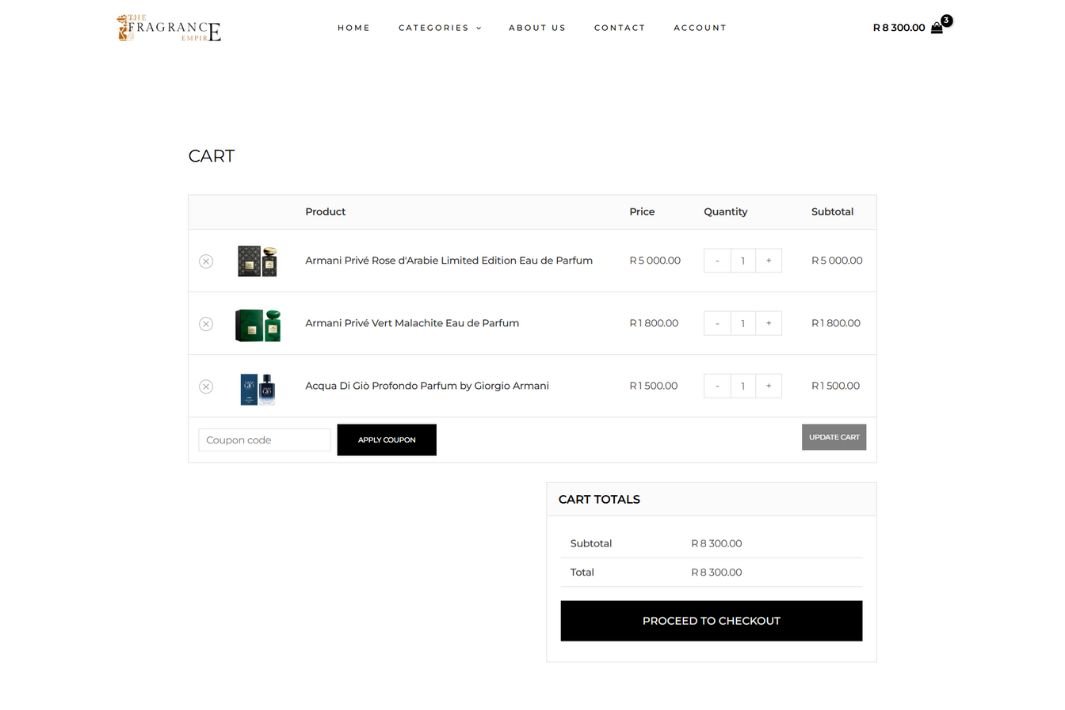Remove Armani Privé Vert Malachite from cart
The width and height of the screenshot is (1065, 710).
(x=206, y=324)
